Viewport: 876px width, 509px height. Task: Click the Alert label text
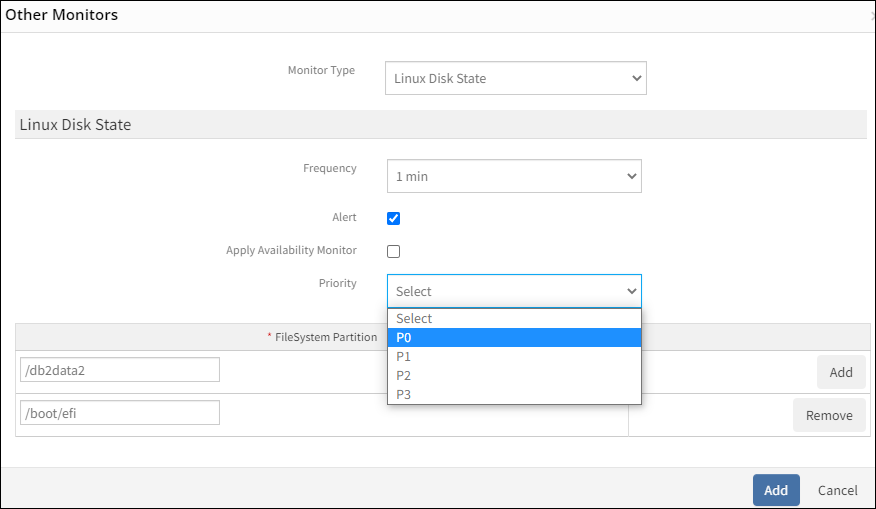(x=344, y=217)
